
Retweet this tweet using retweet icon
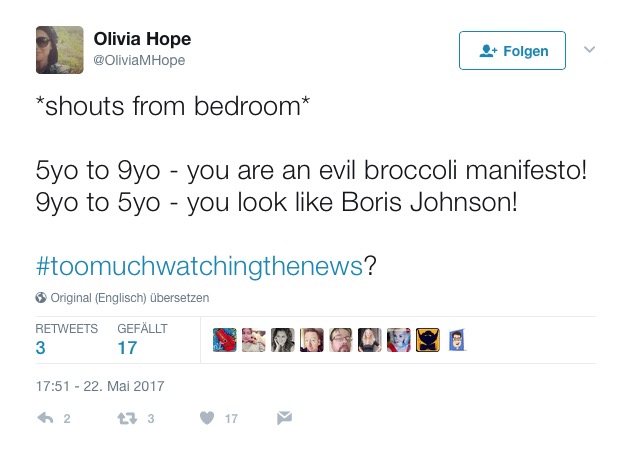pos(127,418)
